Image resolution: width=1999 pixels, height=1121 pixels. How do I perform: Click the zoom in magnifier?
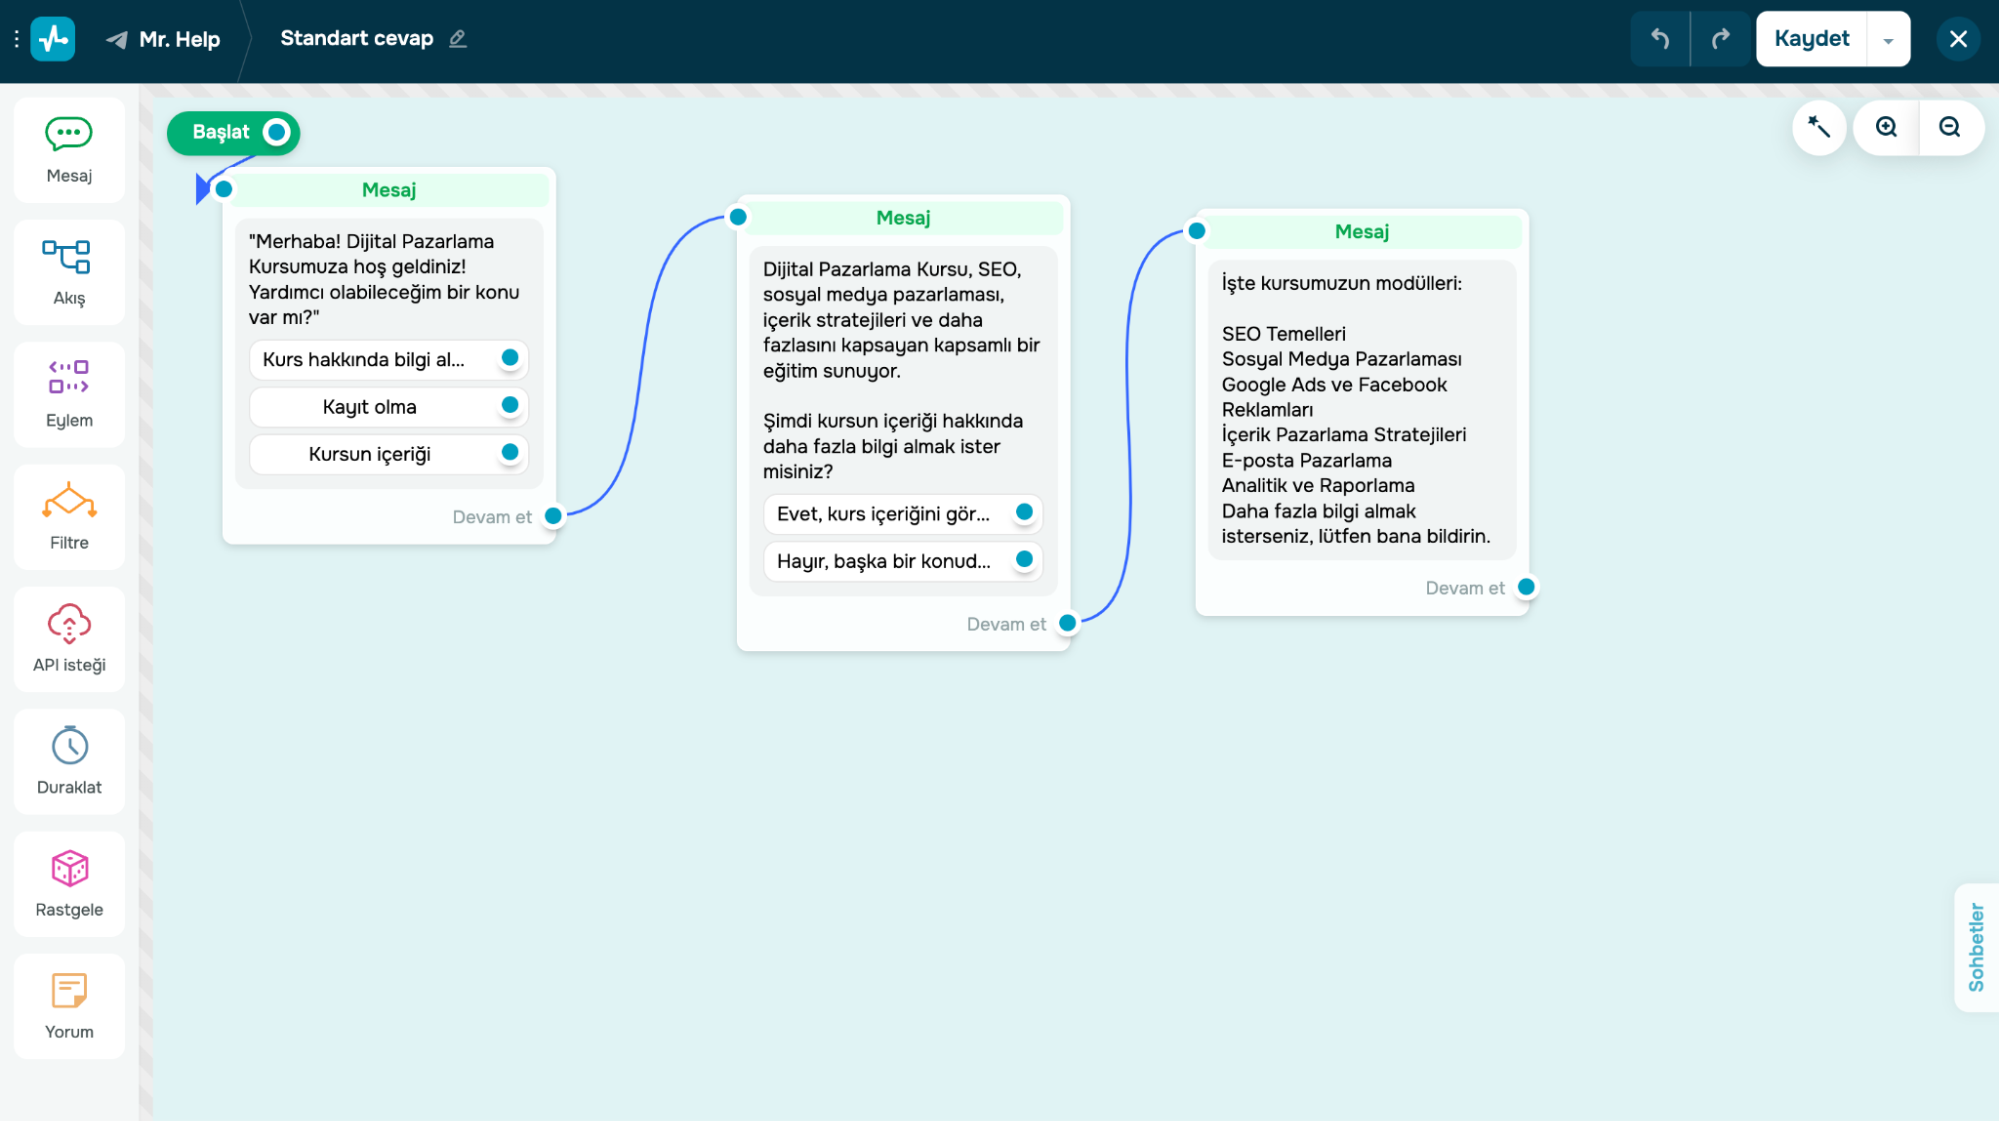(1887, 127)
